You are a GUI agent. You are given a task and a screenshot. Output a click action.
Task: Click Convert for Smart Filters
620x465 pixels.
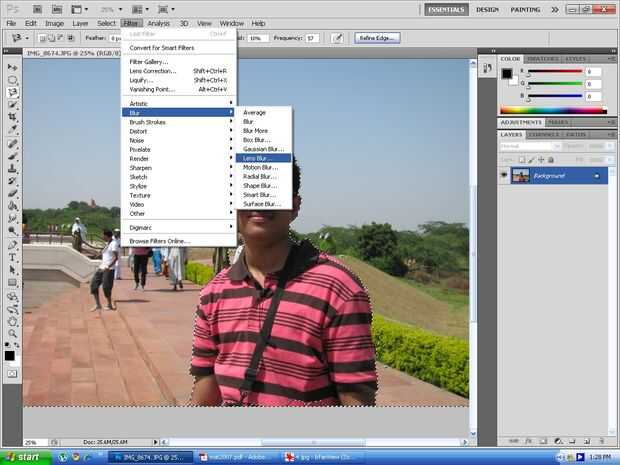point(178,47)
